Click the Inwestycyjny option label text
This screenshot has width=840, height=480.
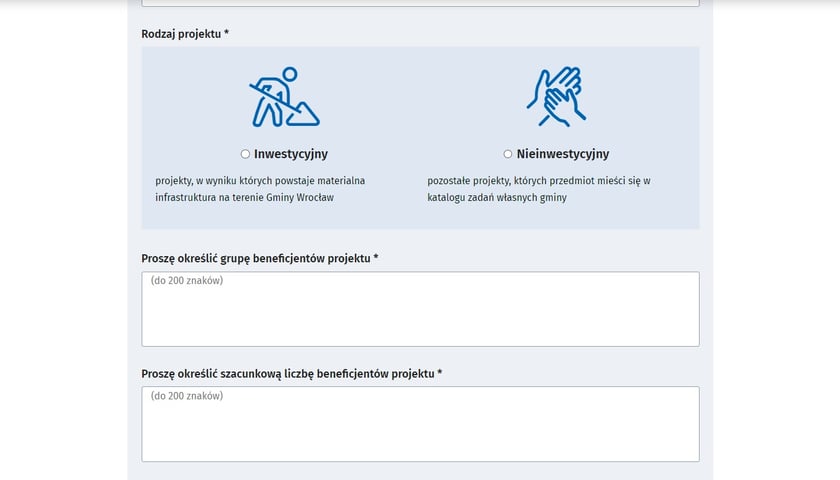(291, 154)
